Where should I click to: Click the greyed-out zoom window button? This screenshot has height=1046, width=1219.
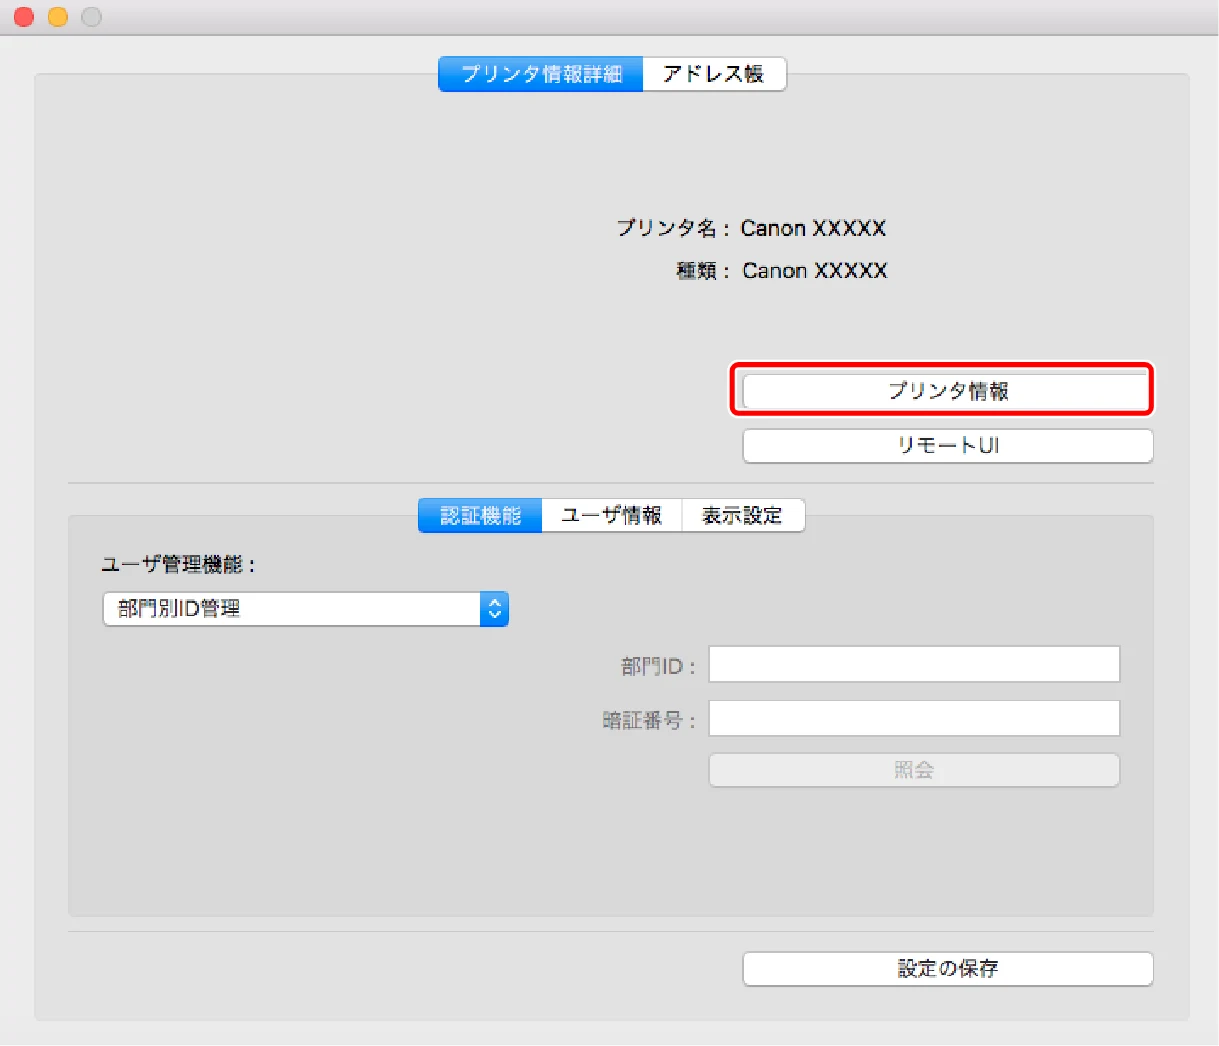(91, 17)
